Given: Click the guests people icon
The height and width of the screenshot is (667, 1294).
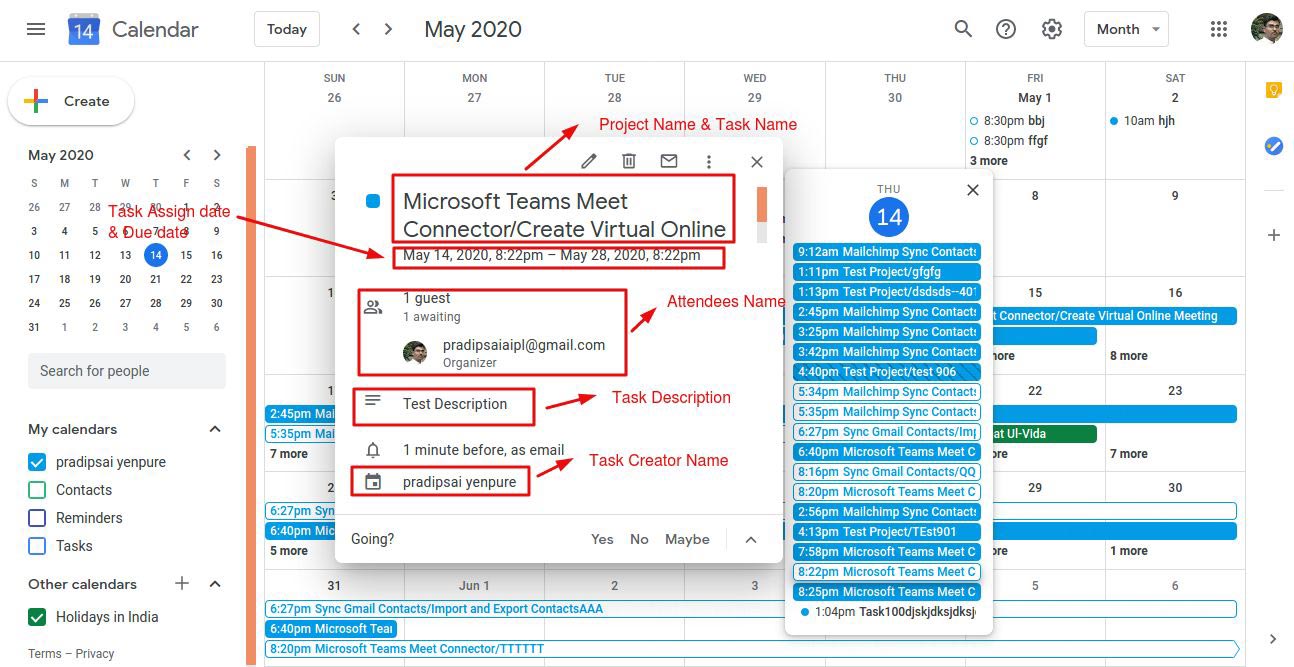Looking at the screenshot, I should pyautogui.click(x=373, y=307).
